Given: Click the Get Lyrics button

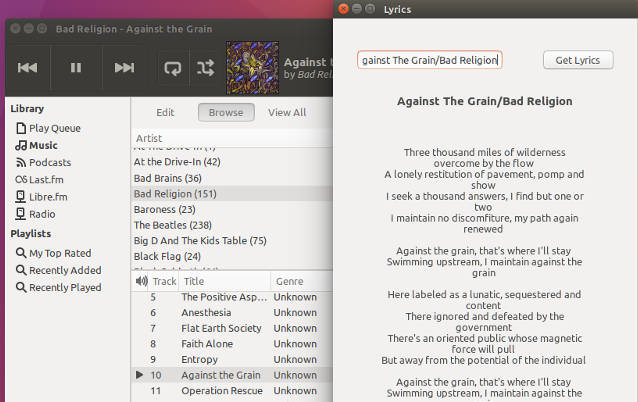Looking at the screenshot, I should pos(578,60).
